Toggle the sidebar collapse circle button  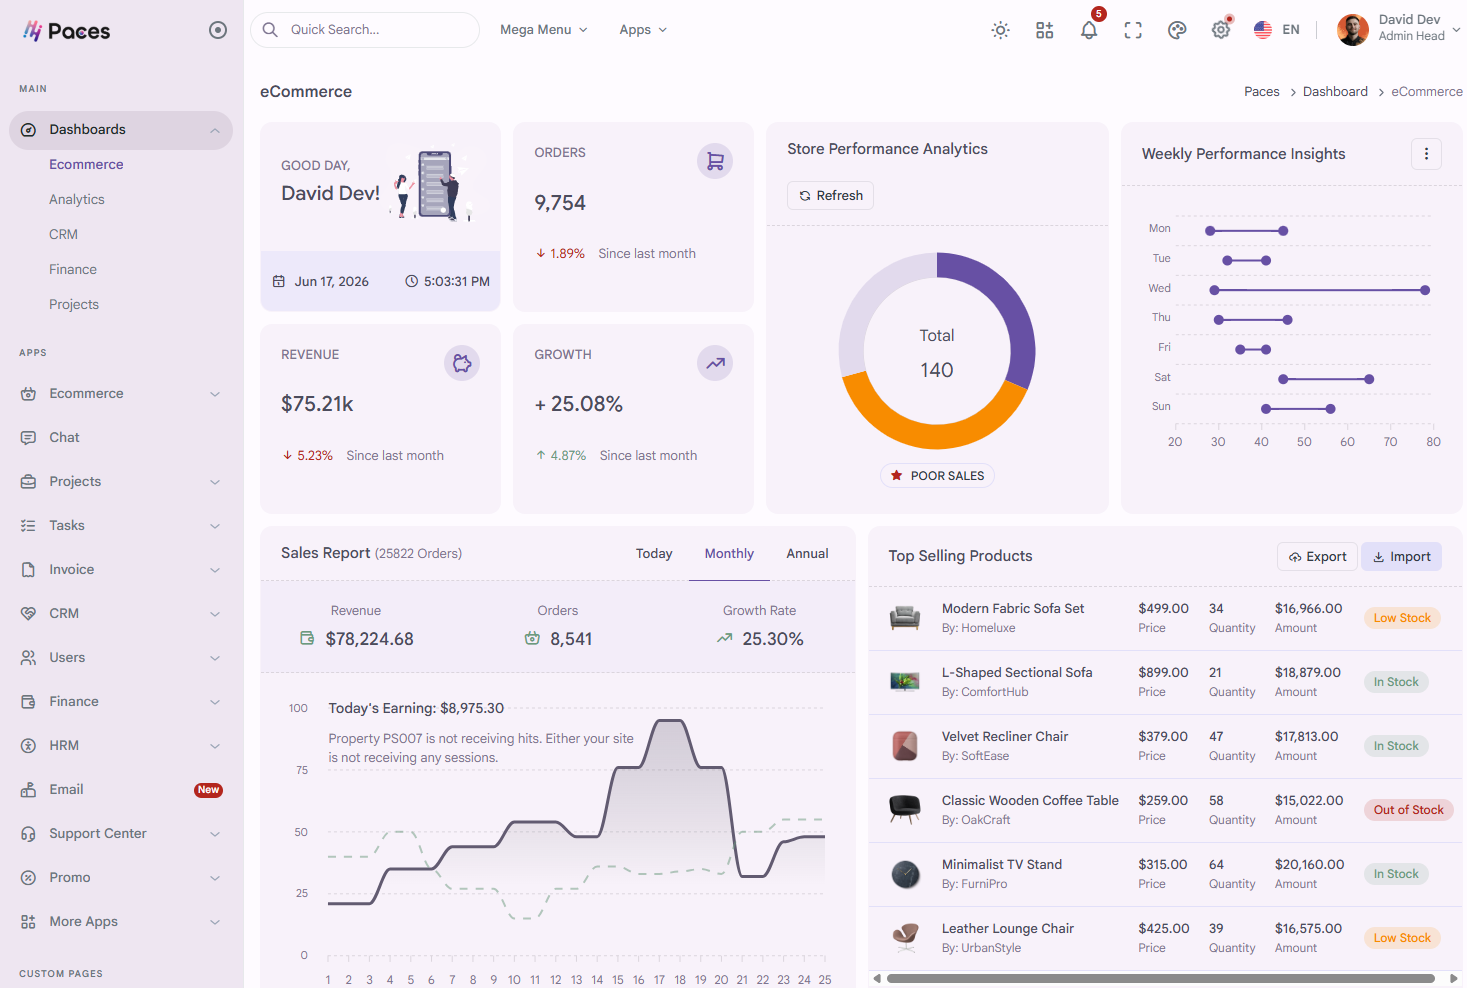pos(218,30)
